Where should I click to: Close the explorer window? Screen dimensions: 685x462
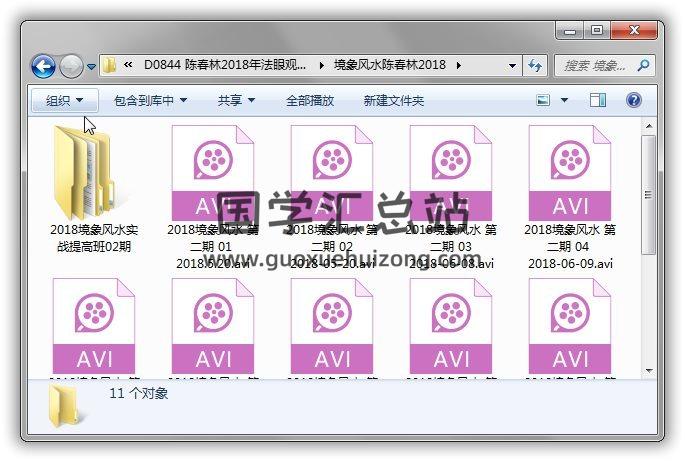tap(634, 30)
